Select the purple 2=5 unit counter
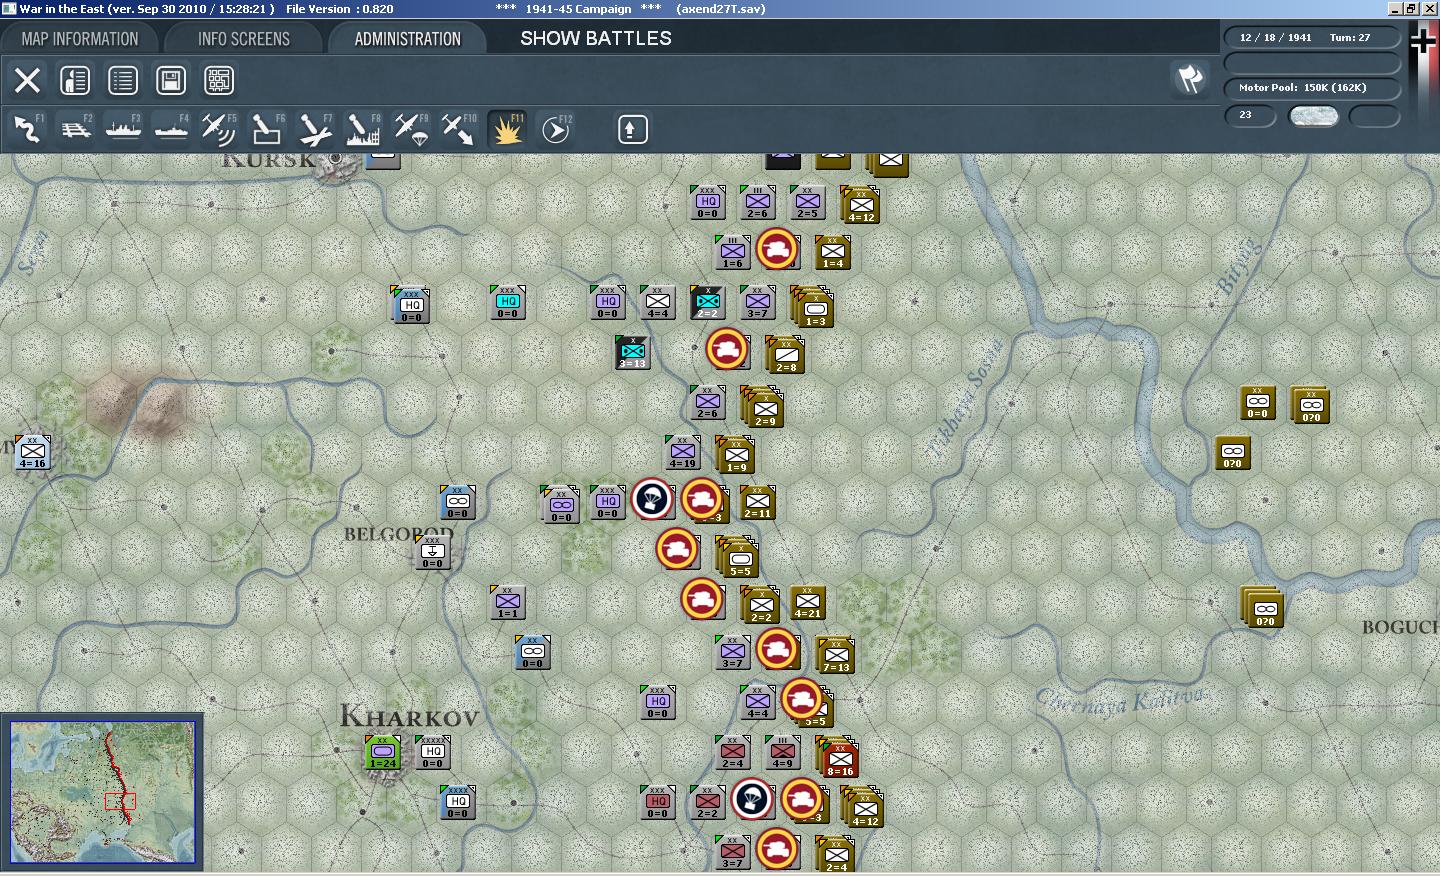The height and width of the screenshot is (876, 1440). tap(807, 202)
